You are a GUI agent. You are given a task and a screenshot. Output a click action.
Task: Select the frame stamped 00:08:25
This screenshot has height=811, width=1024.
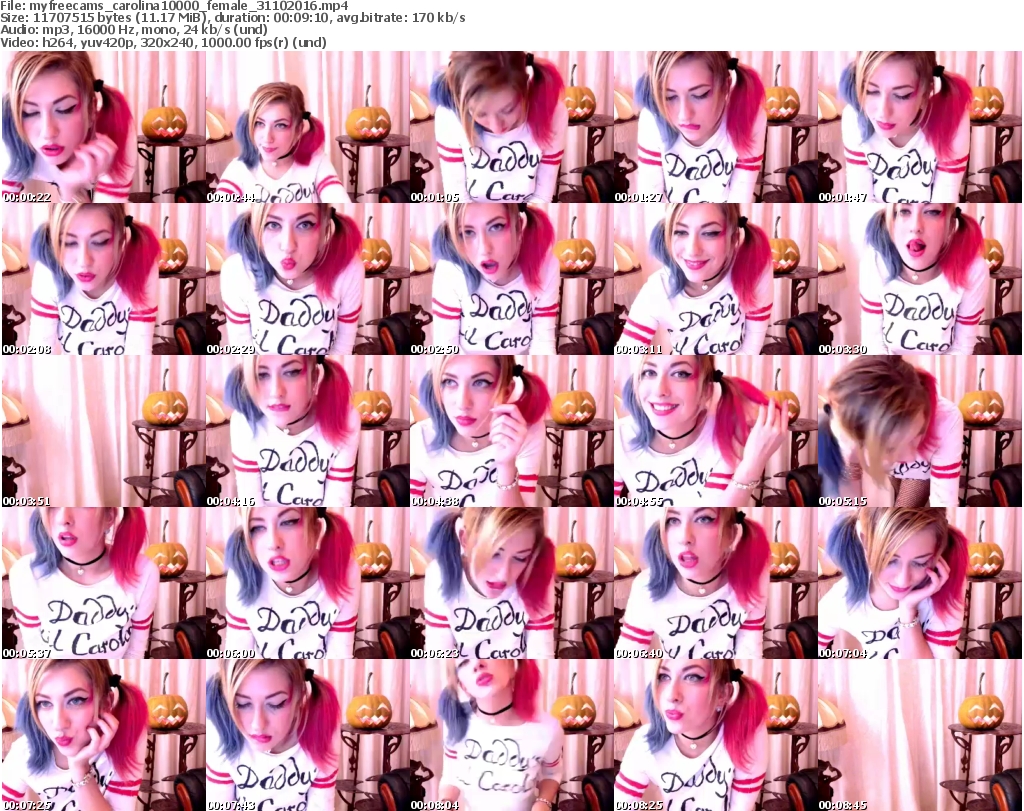pos(715,735)
